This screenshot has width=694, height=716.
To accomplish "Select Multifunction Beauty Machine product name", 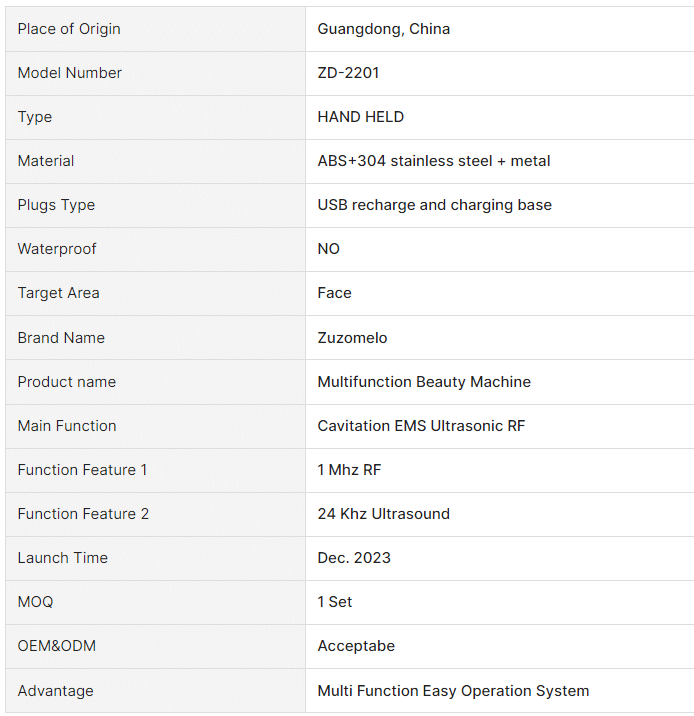I will click(x=424, y=382).
